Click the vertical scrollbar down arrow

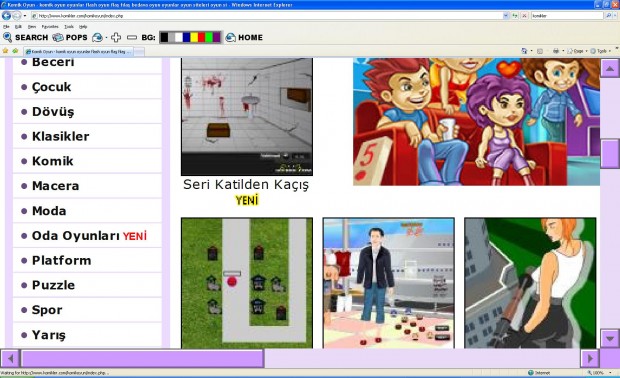[x=610, y=338]
